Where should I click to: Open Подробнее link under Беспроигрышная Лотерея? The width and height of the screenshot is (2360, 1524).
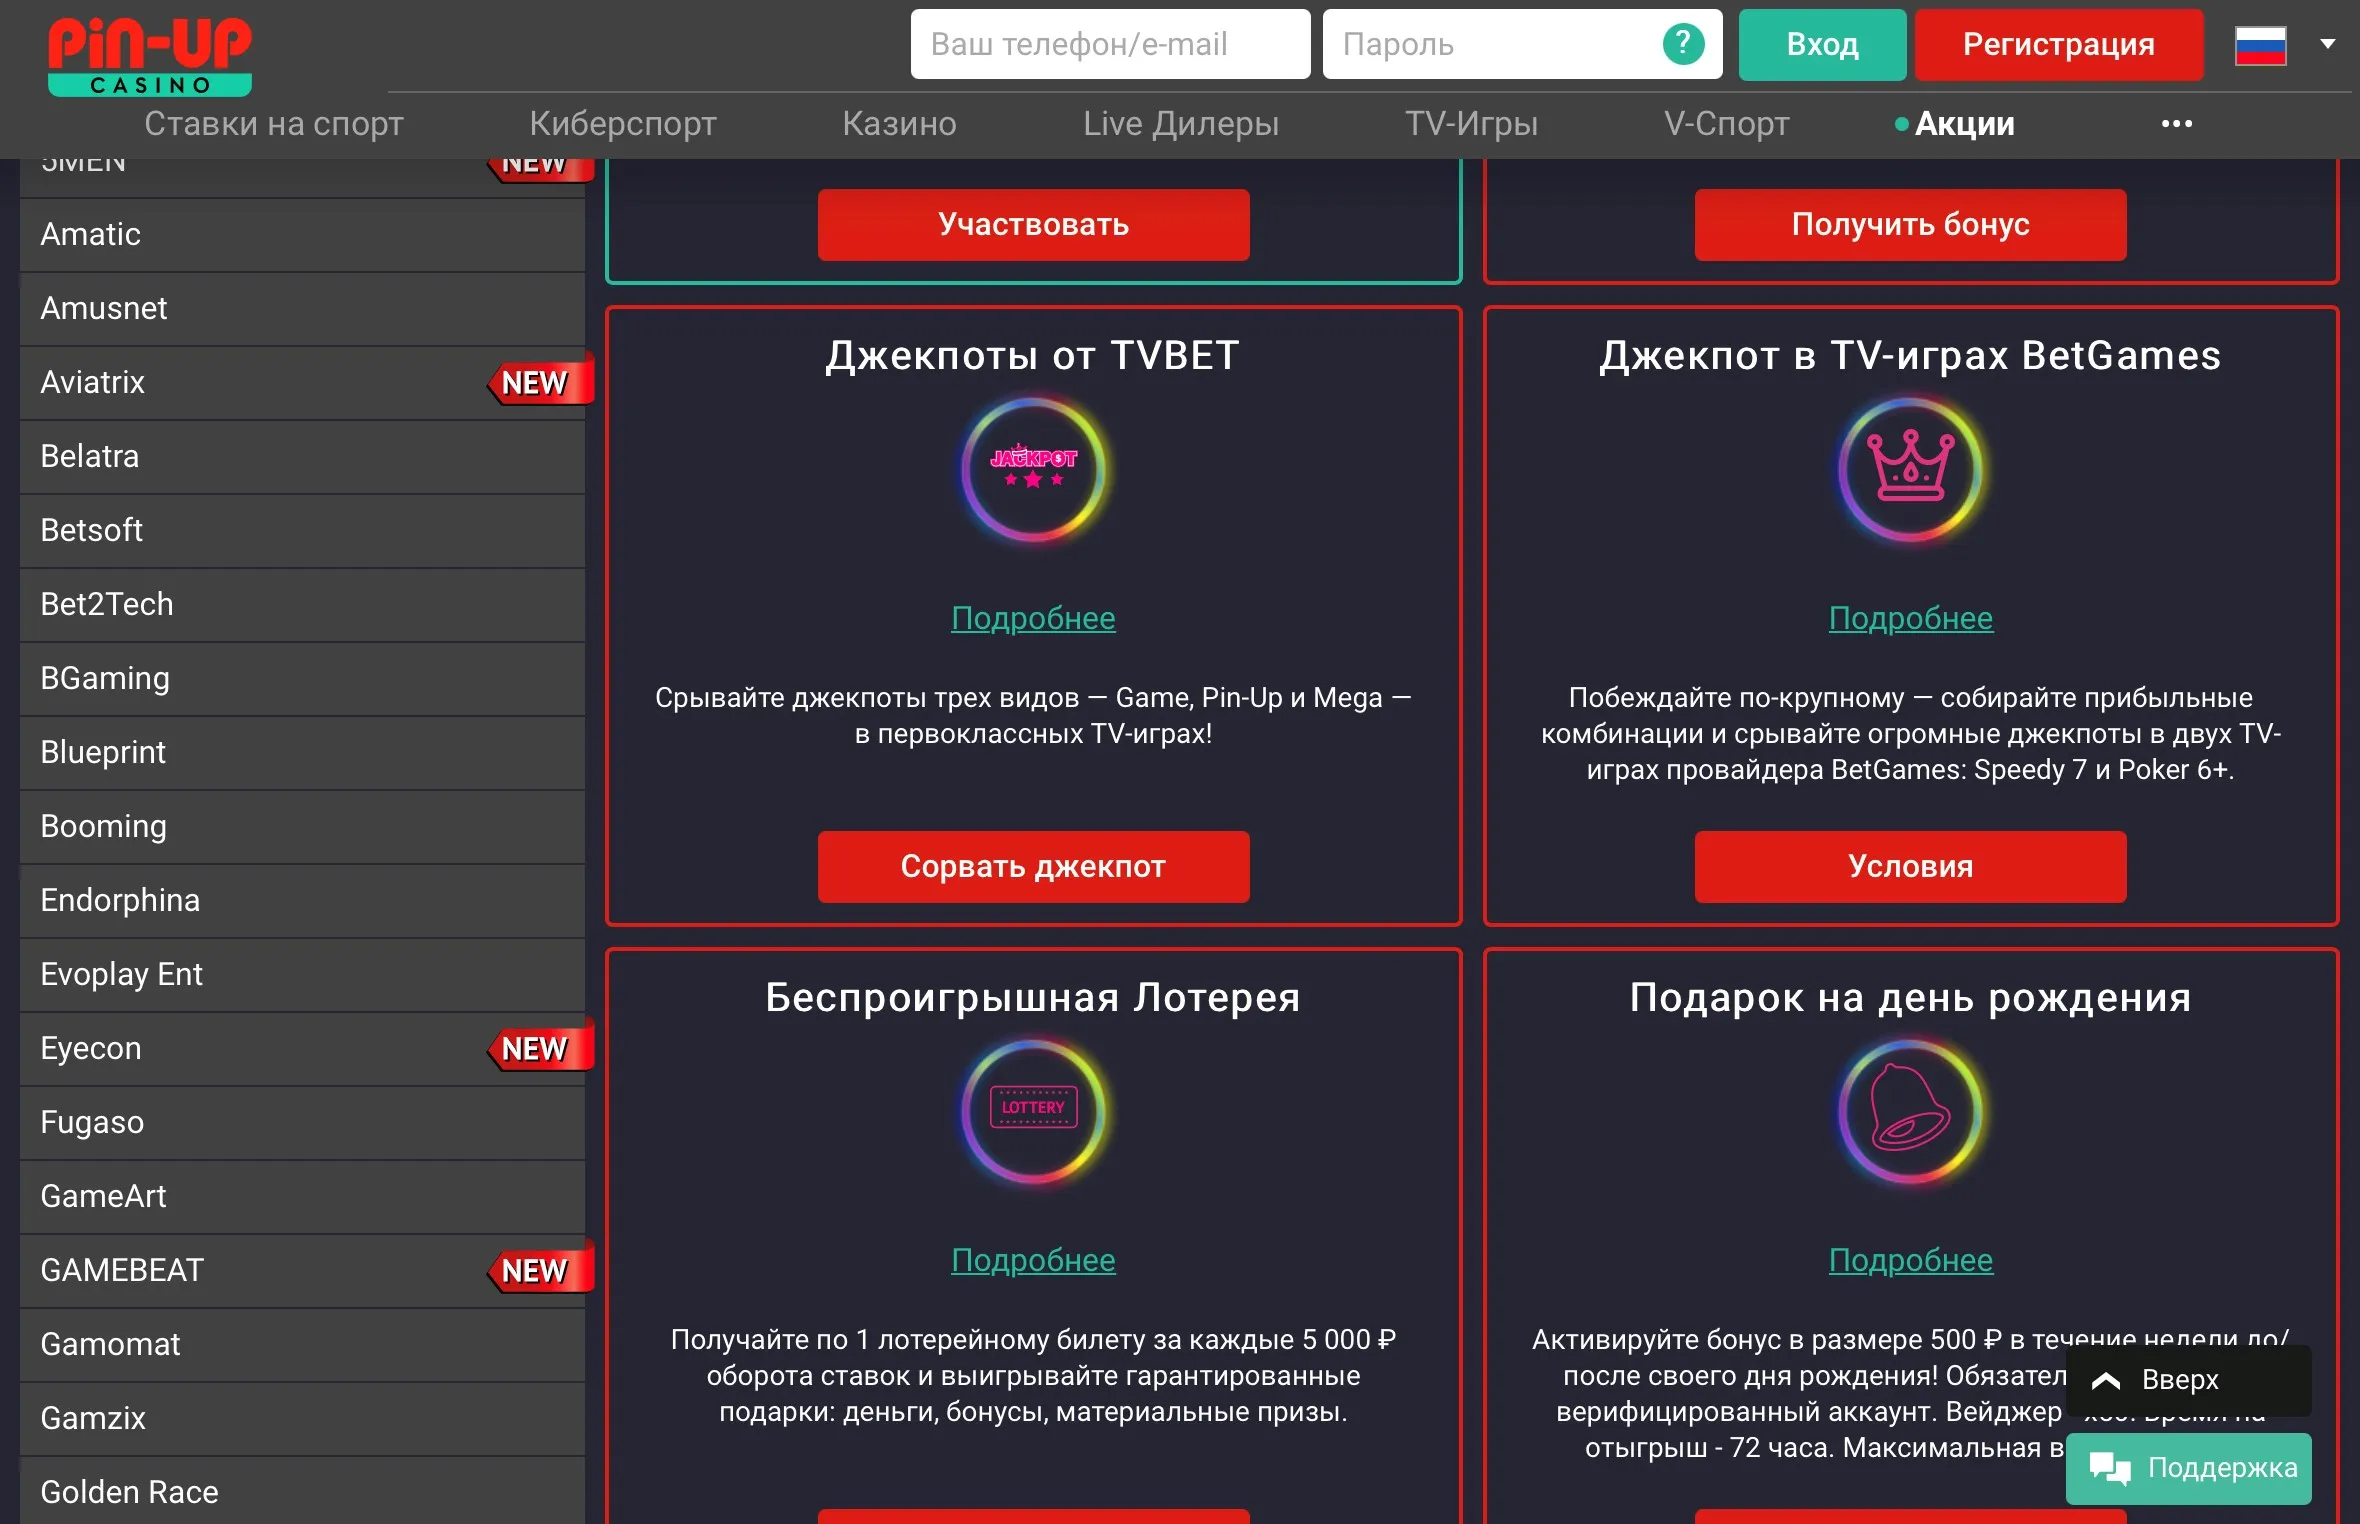[1033, 1261]
